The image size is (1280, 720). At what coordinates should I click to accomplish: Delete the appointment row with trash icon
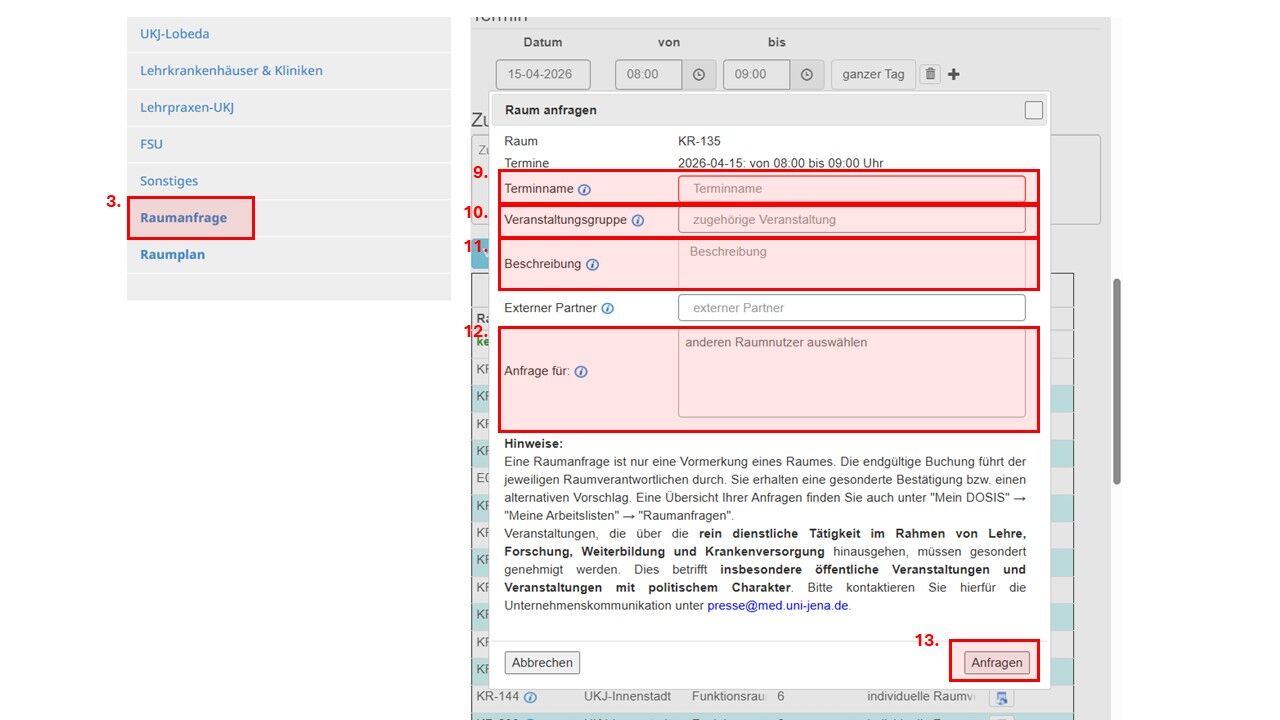point(930,74)
